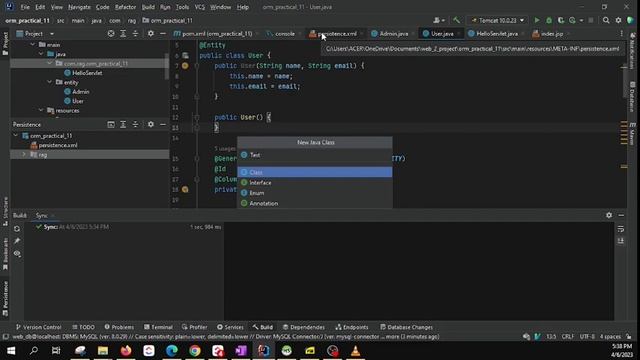Open the Services tool window
Screen dimensions: 640x360
point(230,327)
